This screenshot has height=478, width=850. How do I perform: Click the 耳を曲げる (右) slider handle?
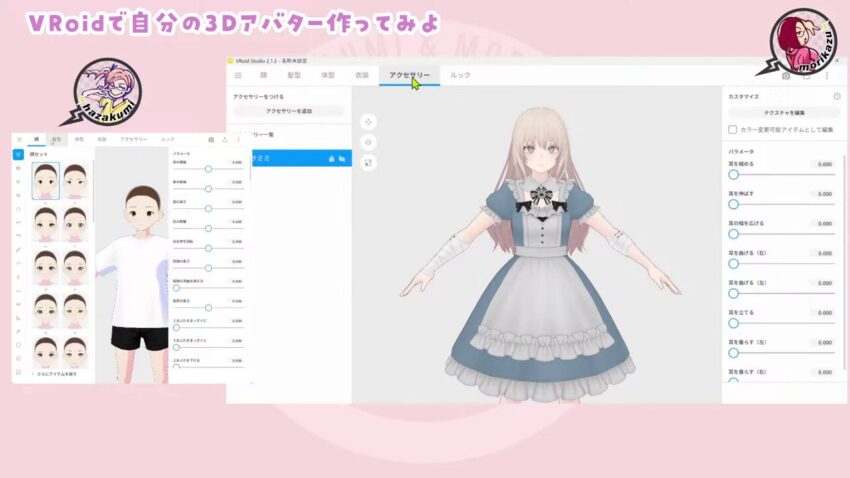[733, 264]
